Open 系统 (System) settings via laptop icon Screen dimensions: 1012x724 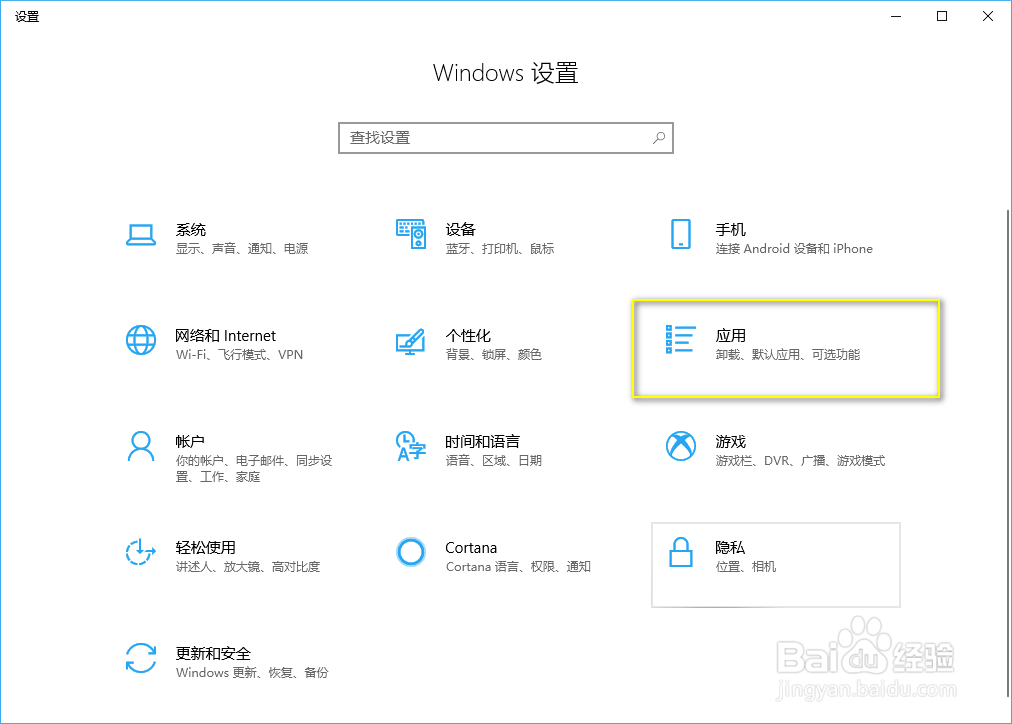pyautogui.click(x=140, y=237)
